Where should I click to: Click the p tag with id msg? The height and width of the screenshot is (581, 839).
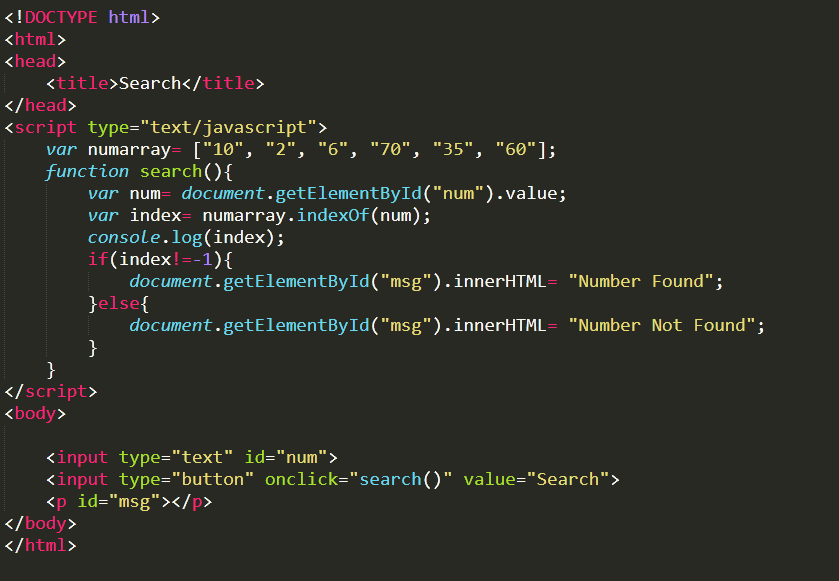129,502
